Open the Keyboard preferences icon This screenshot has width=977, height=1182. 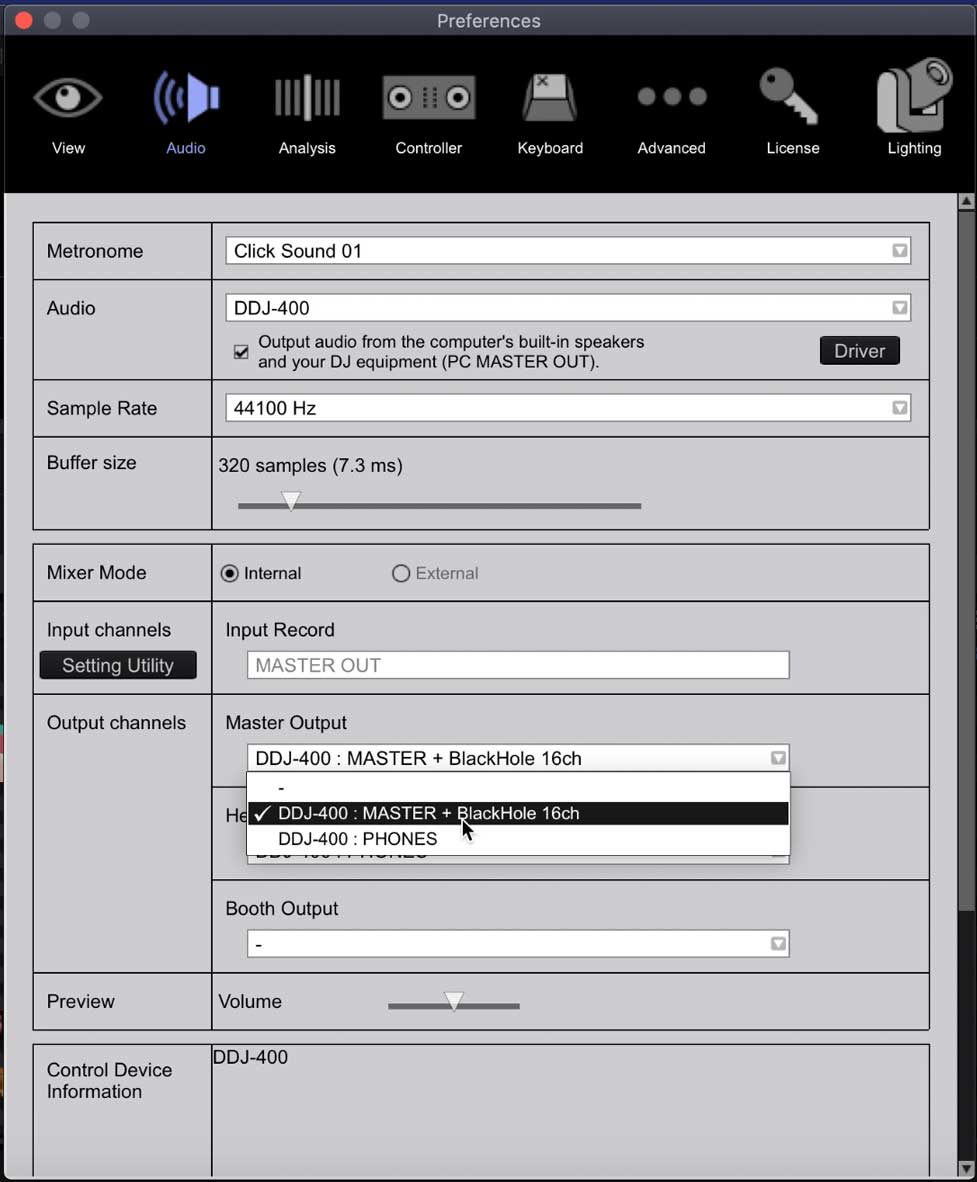(550, 99)
